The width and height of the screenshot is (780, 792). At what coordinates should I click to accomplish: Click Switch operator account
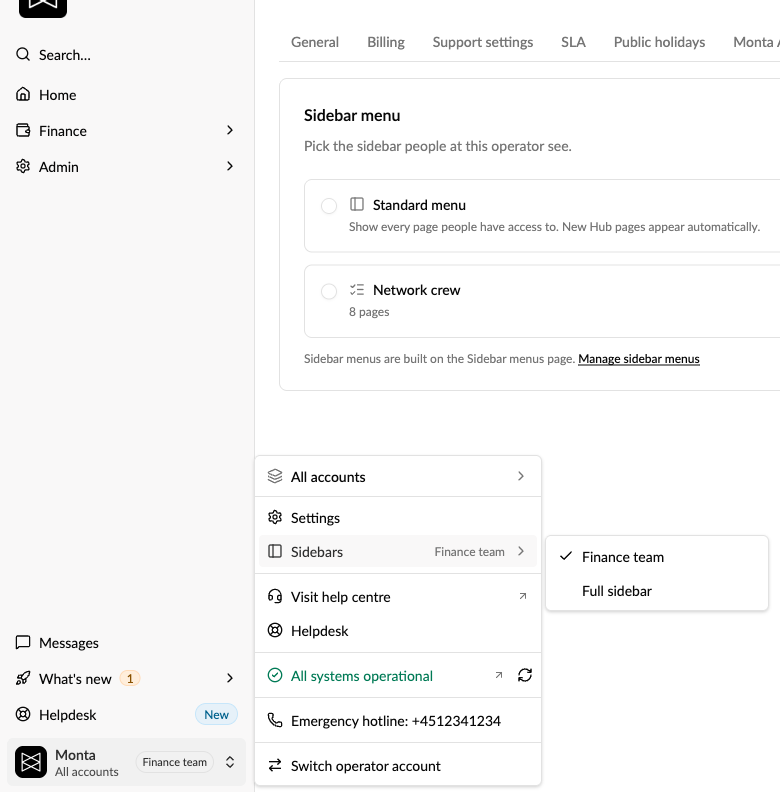398,766
